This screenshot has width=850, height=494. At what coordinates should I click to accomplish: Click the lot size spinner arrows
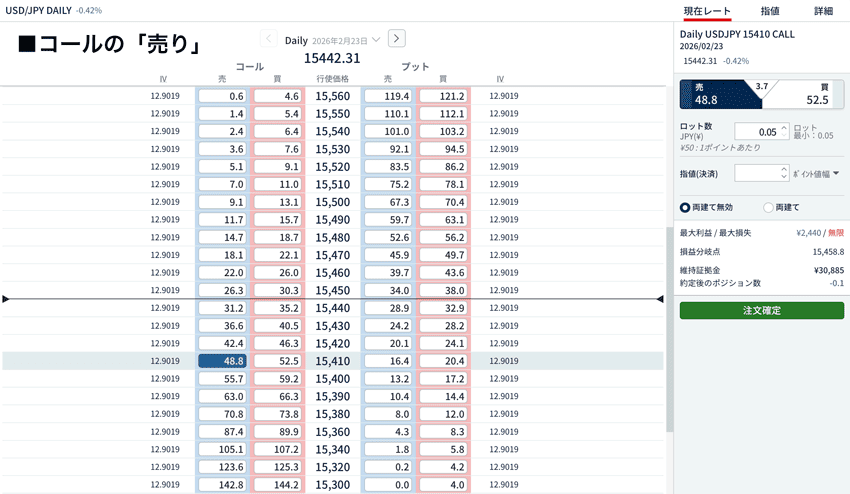[x=784, y=131]
